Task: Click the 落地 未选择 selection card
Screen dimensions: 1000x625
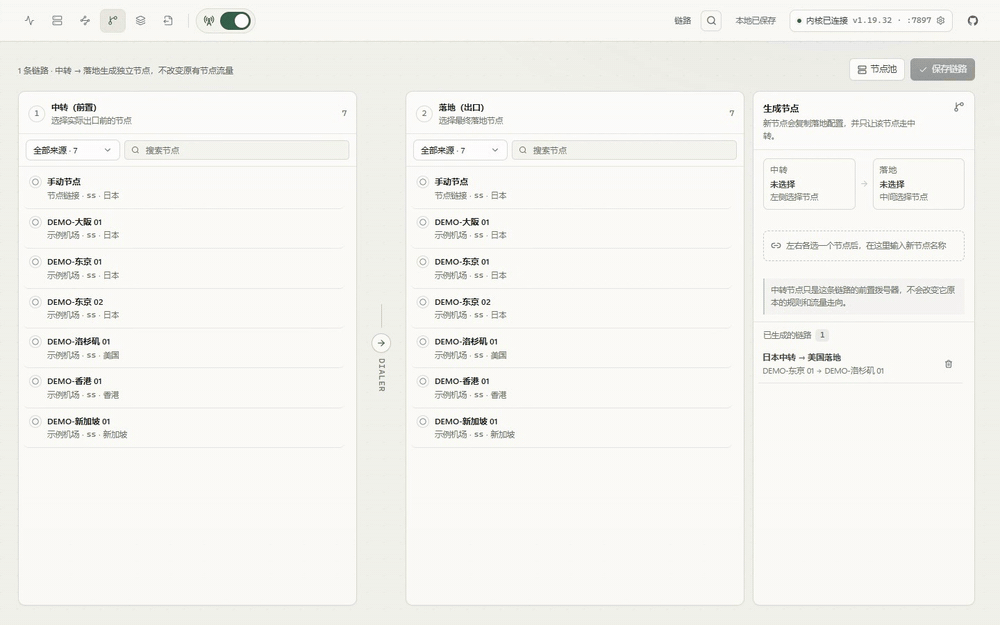Action: [918, 184]
